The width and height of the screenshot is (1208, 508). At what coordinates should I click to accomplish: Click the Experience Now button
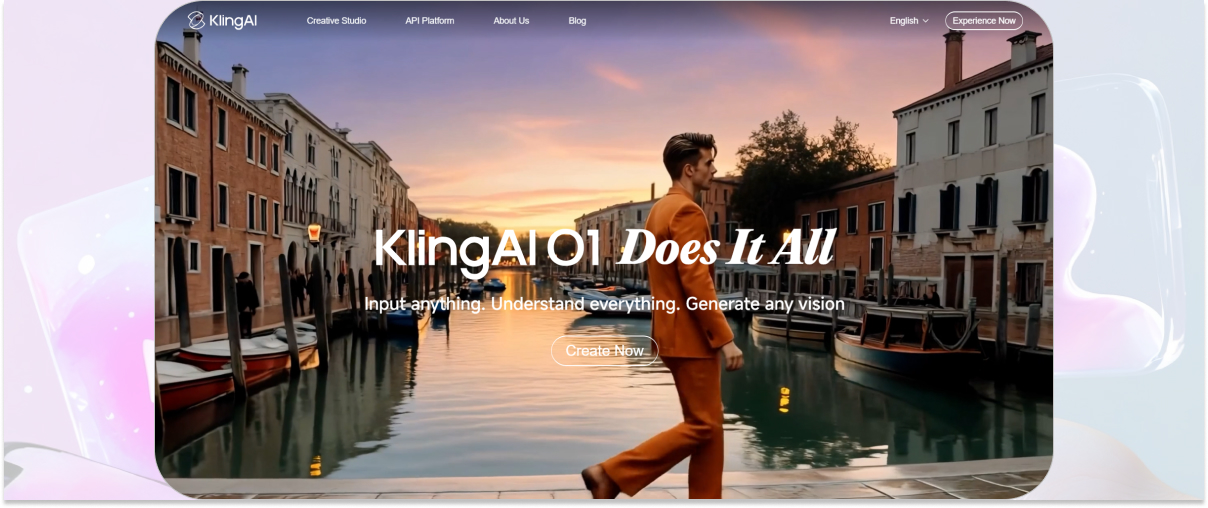click(984, 21)
